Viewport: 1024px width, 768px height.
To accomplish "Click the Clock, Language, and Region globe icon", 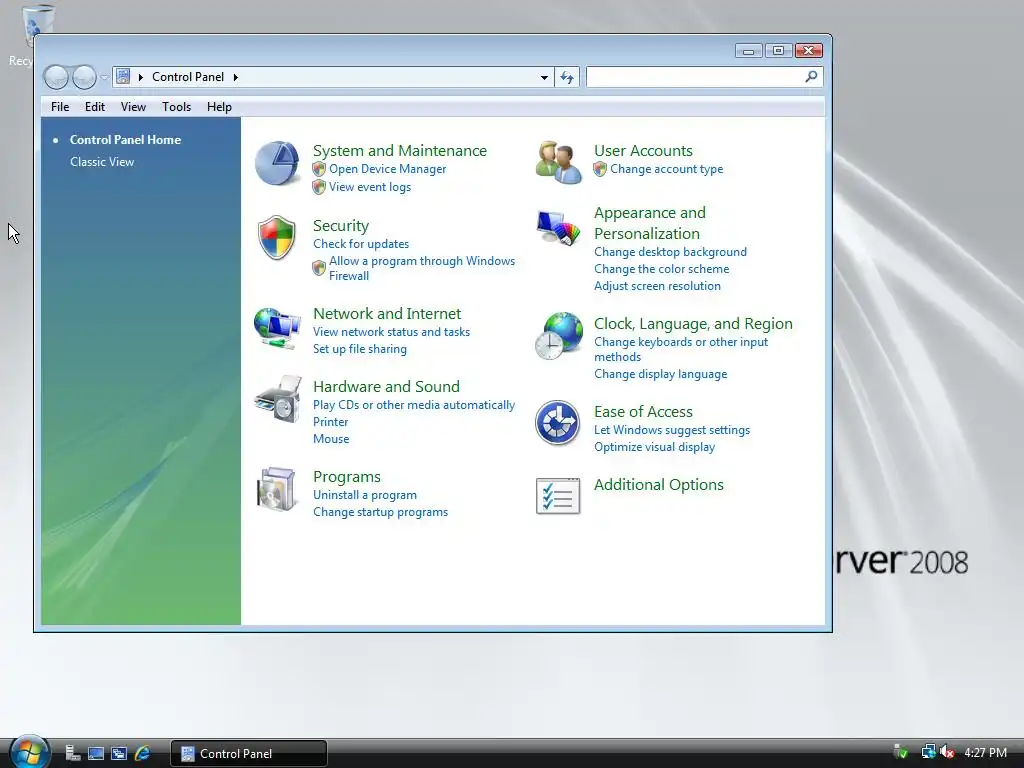I will pos(558,336).
